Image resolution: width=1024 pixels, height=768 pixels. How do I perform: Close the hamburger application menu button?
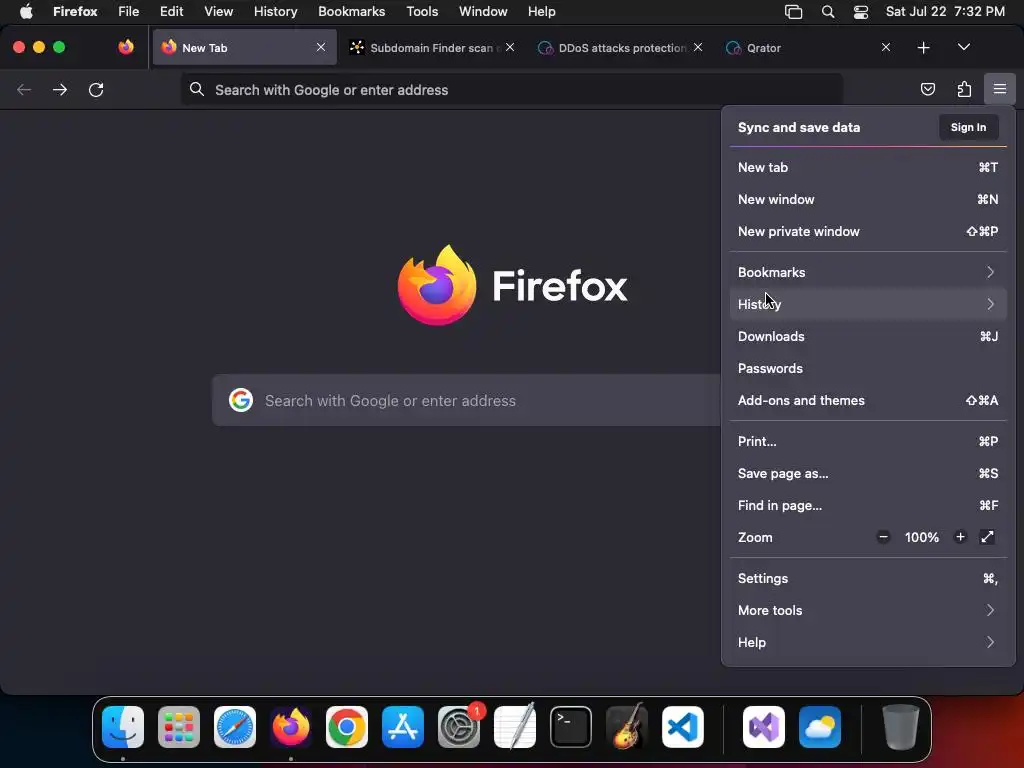1000,89
